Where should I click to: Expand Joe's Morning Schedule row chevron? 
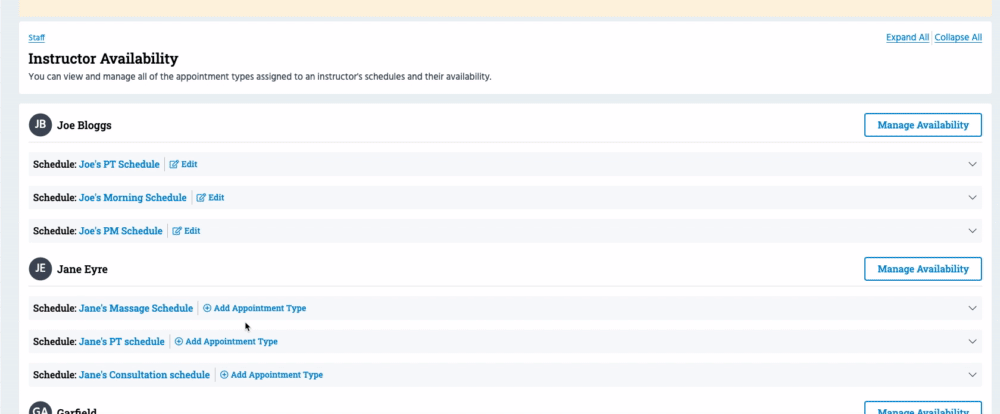click(973, 198)
